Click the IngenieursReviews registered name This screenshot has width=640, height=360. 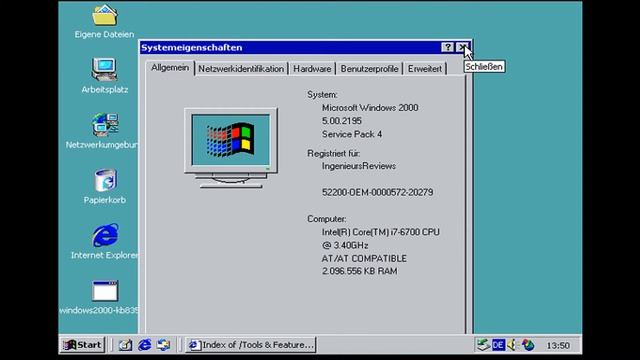(x=359, y=166)
